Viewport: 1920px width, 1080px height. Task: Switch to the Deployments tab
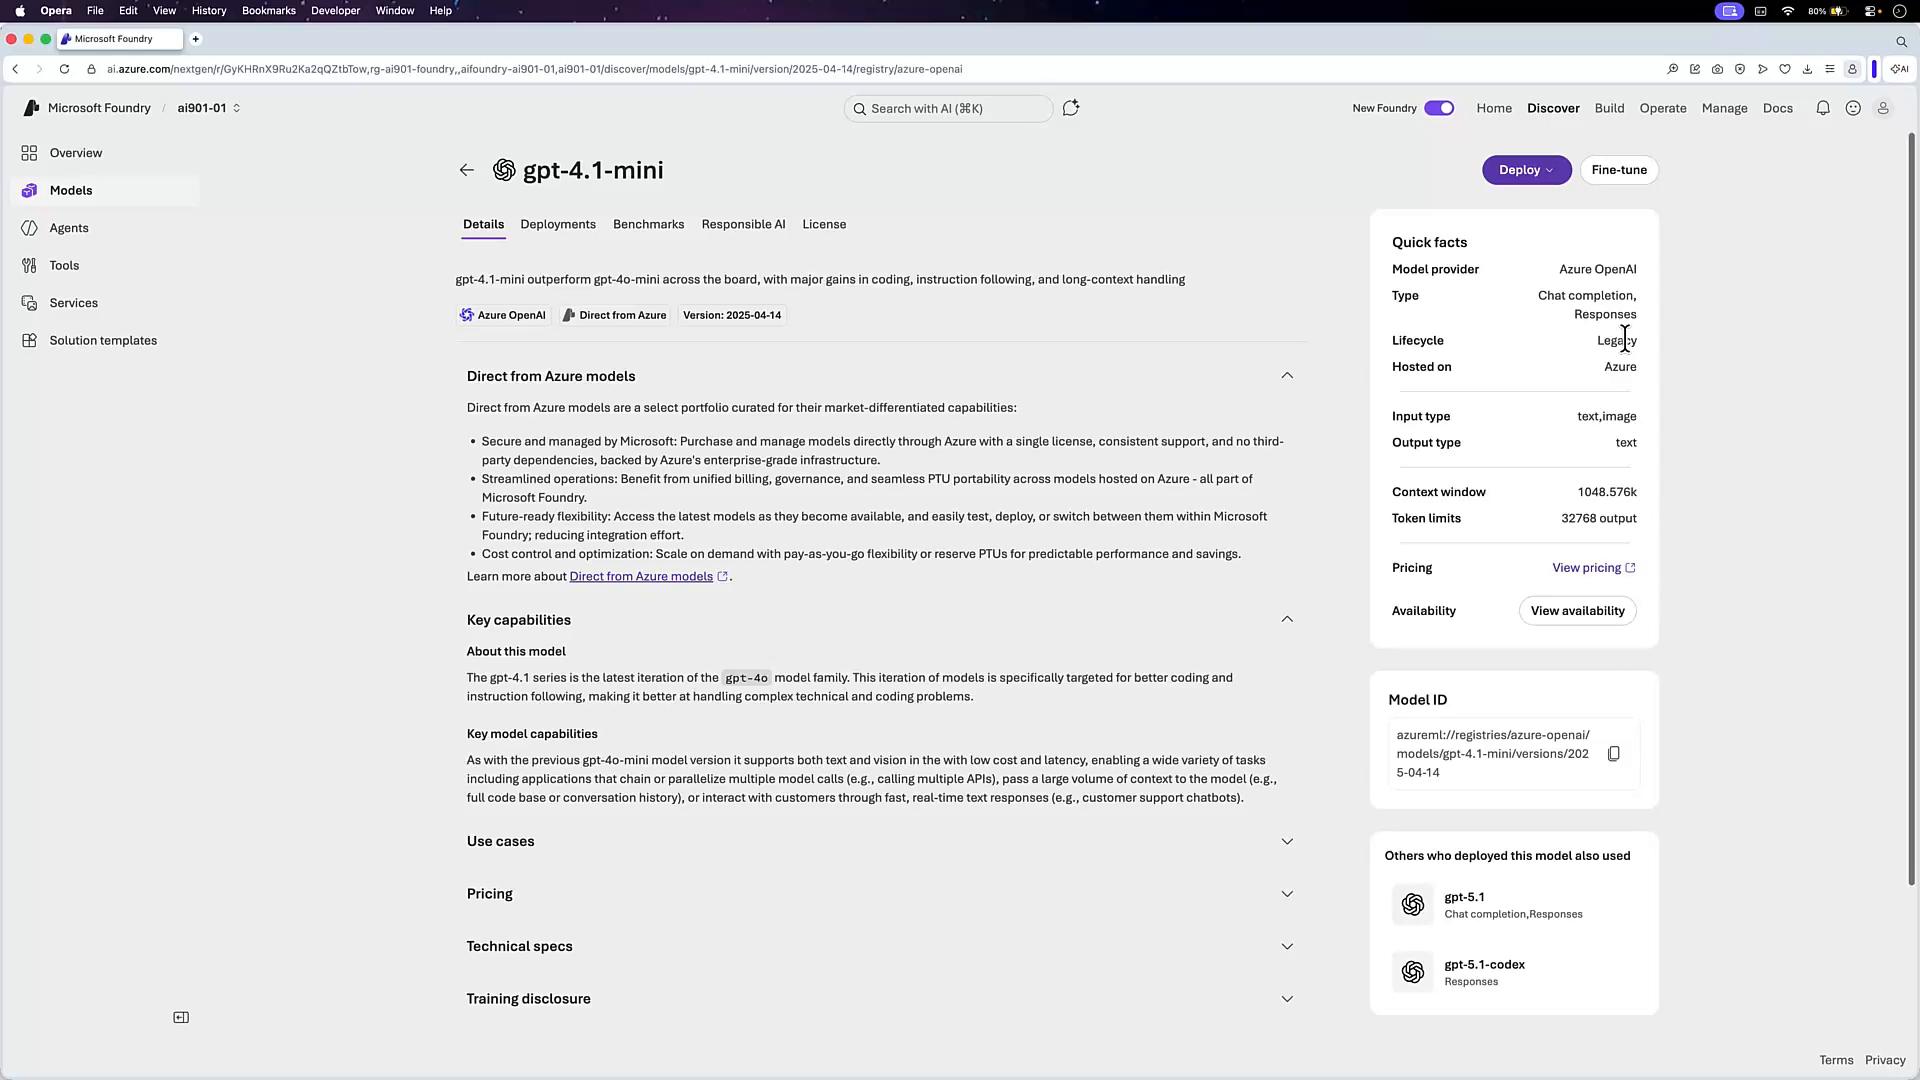click(x=558, y=224)
